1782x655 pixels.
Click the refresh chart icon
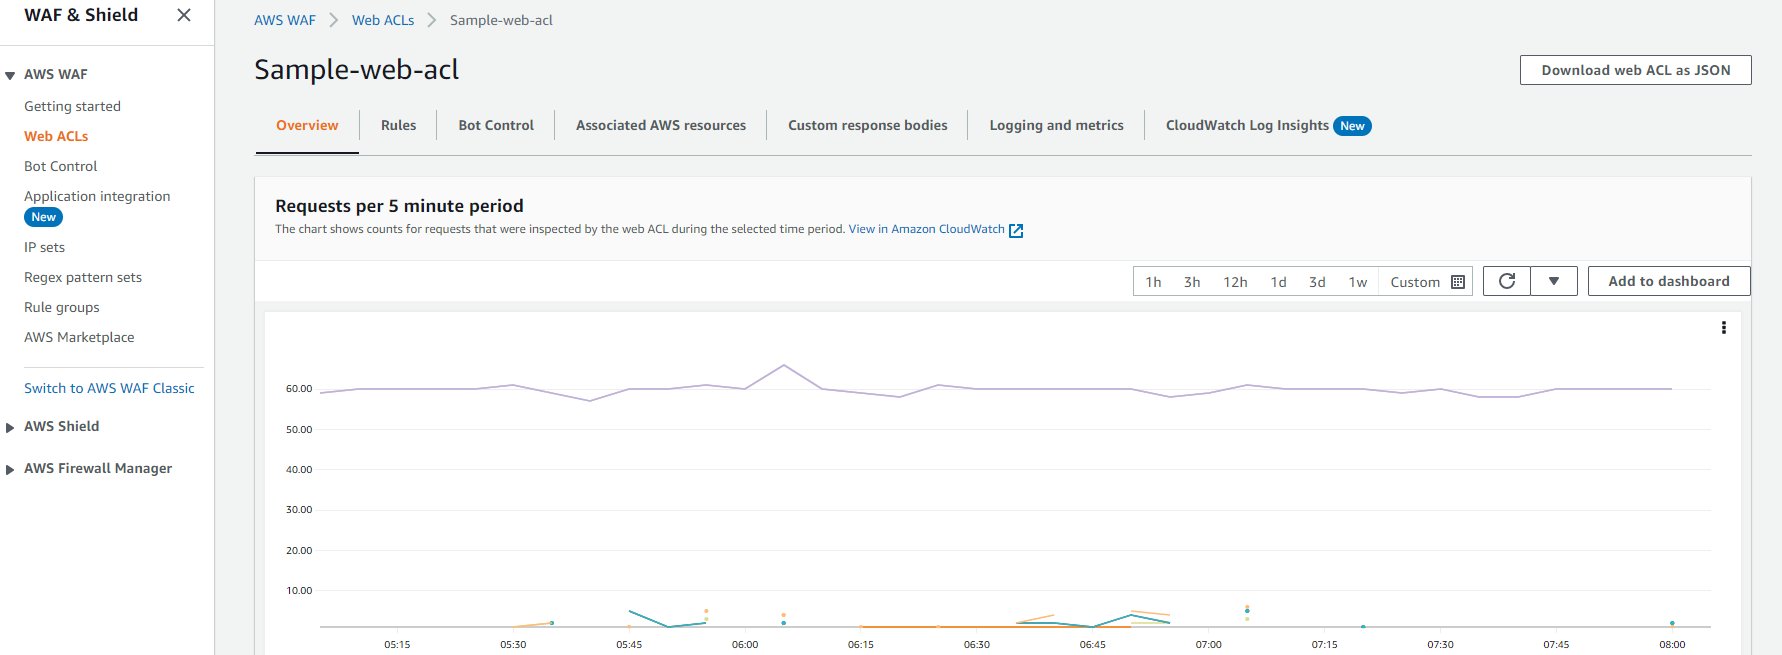pos(1507,281)
